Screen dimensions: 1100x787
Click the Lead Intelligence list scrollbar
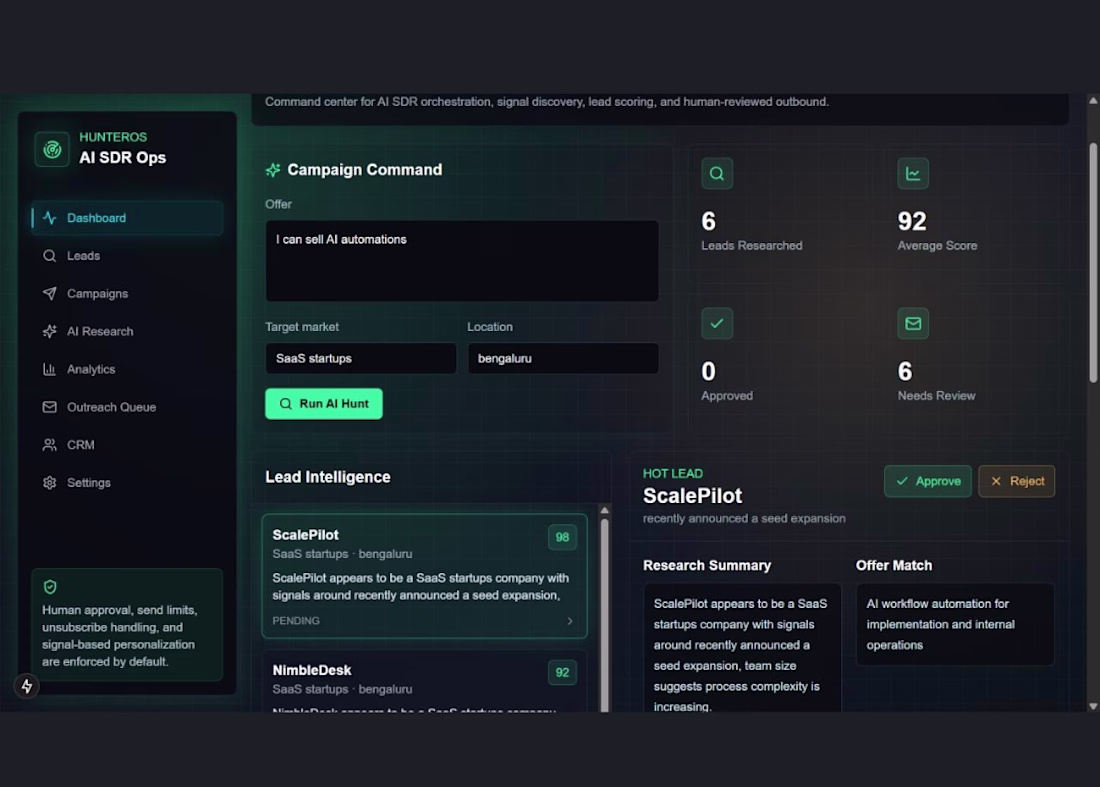[x=604, y=614]
